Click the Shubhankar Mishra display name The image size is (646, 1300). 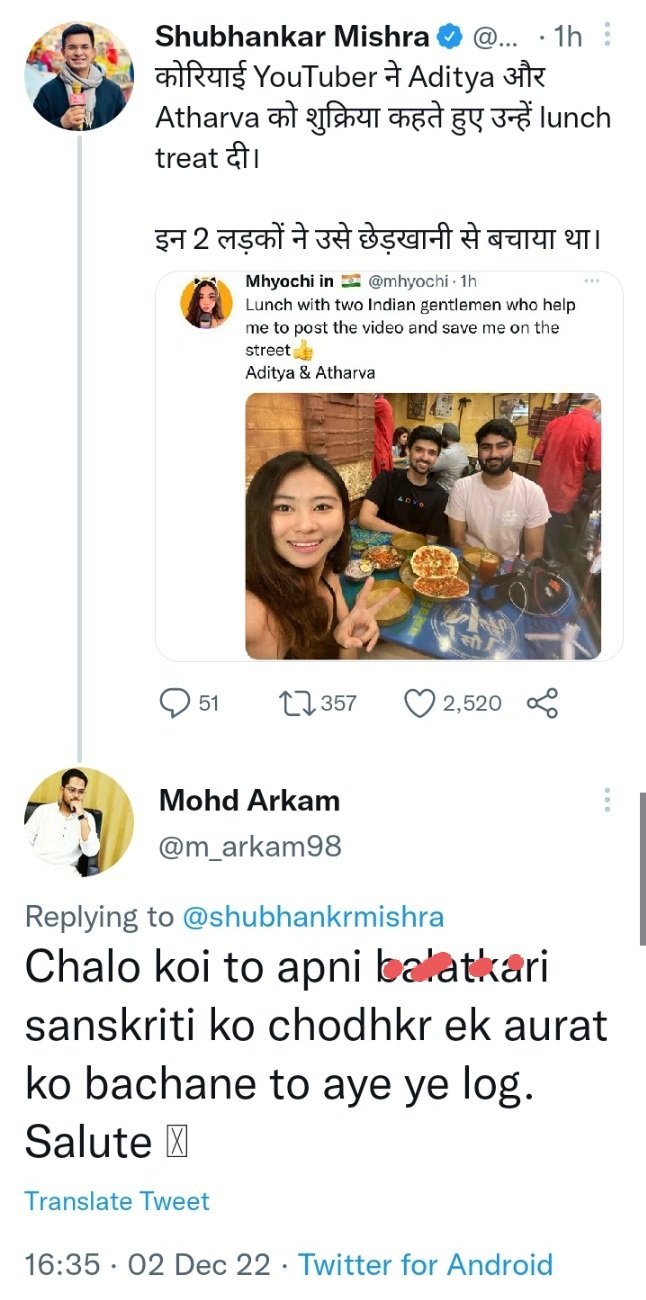coord(293,37)
